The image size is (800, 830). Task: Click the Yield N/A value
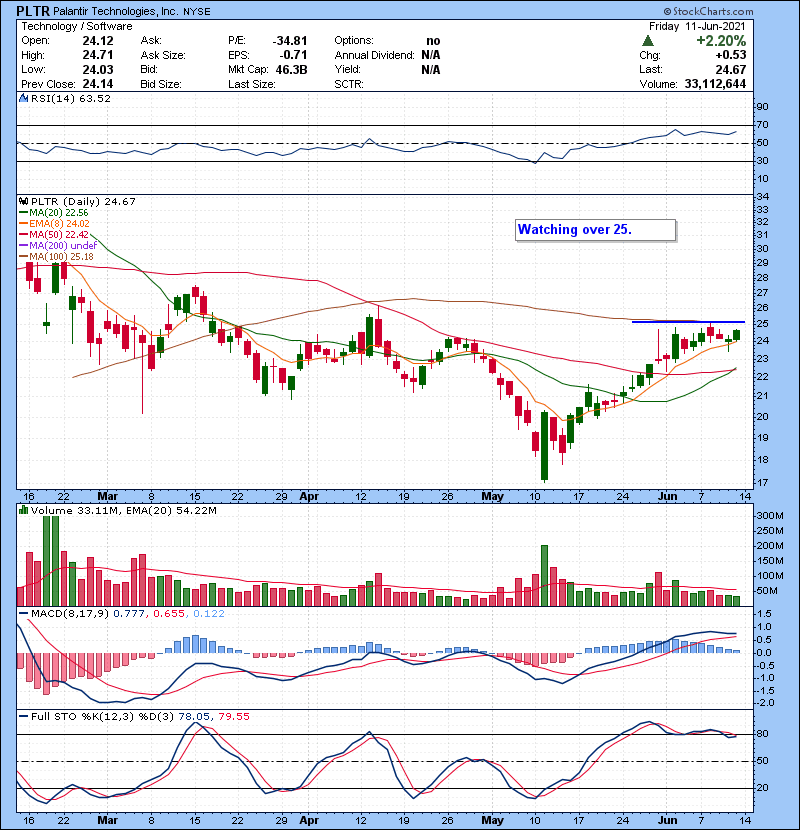coord(431,69)
